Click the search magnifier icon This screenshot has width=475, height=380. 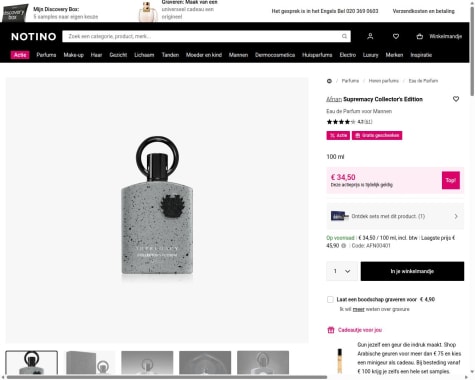[344, 36]
